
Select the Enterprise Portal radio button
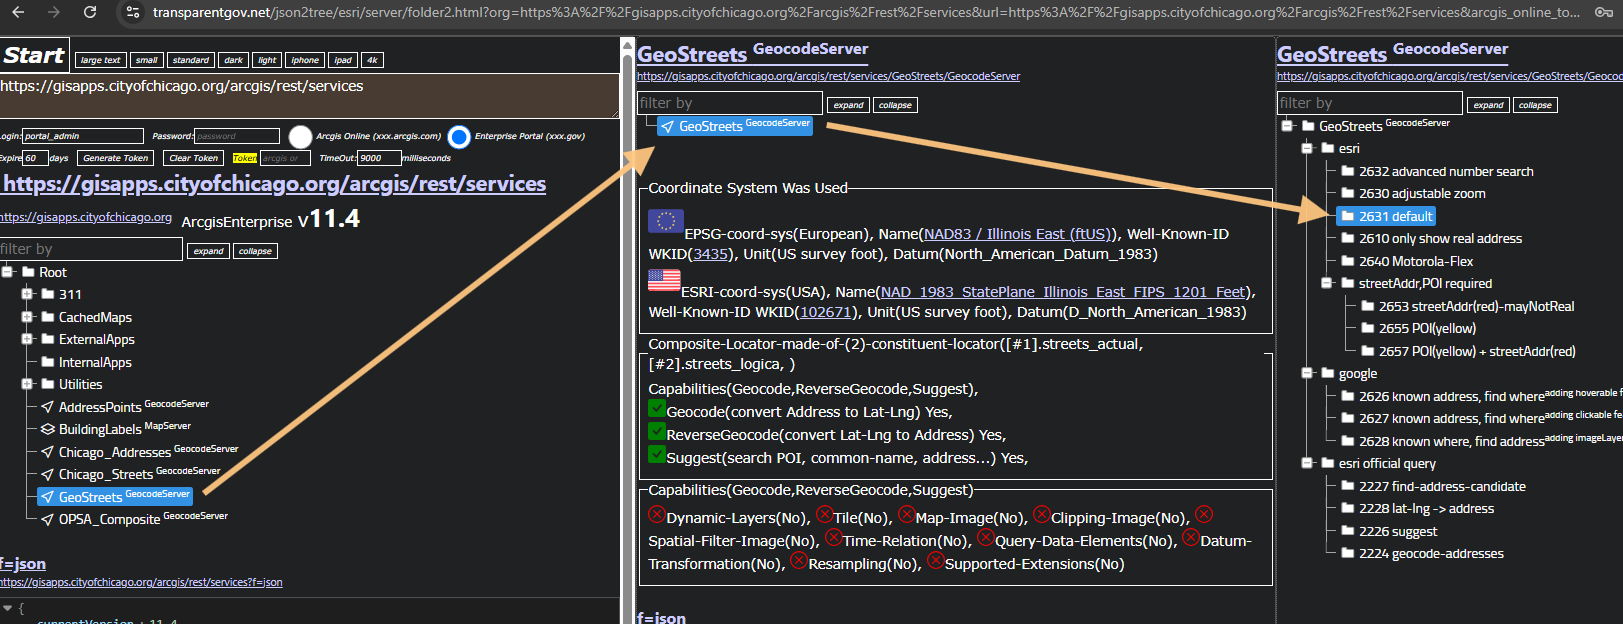click(459, 137)
